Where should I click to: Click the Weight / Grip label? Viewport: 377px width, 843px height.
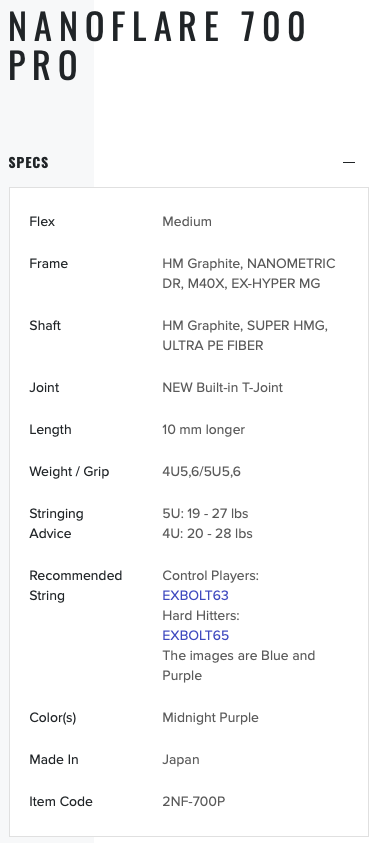[x=69, y=471]
